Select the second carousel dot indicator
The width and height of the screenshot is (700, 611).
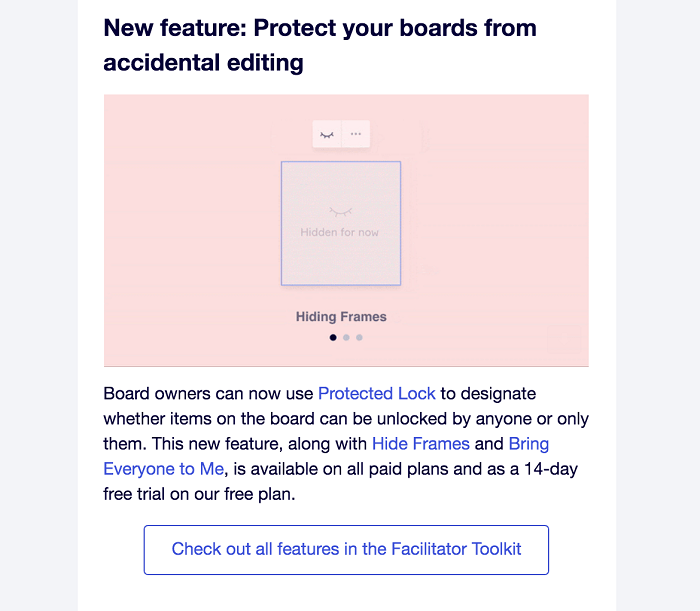click(x=346, y=337)
